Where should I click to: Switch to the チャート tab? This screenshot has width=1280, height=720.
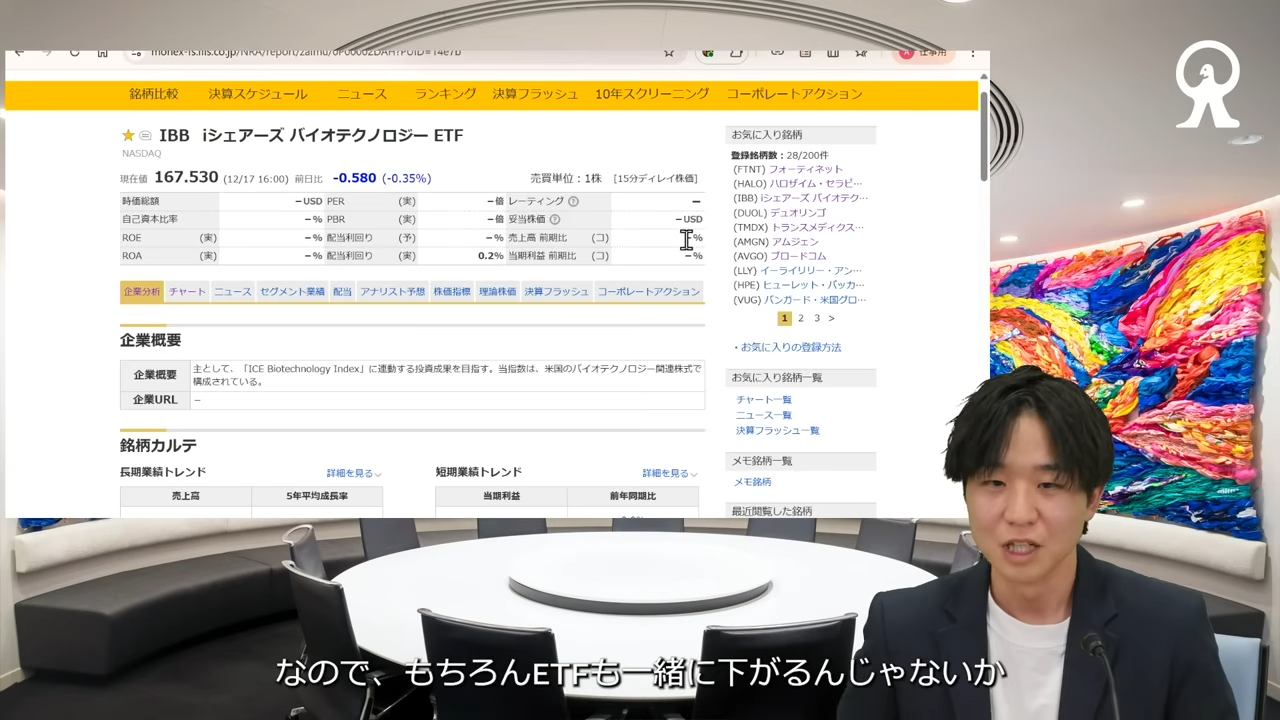click(187, 292)
